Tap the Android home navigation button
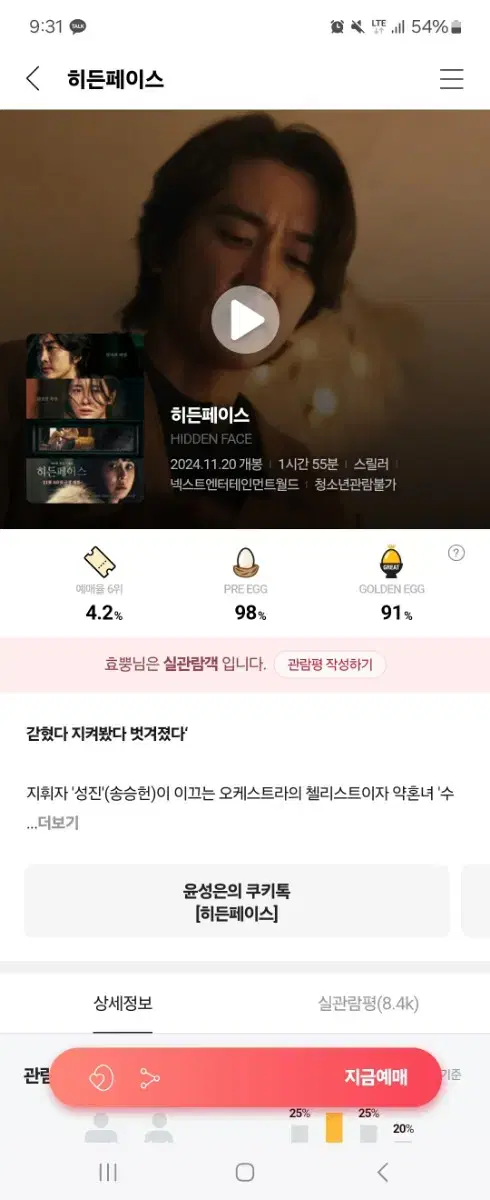This screenshot has width=490, height=1200. 245,1172
